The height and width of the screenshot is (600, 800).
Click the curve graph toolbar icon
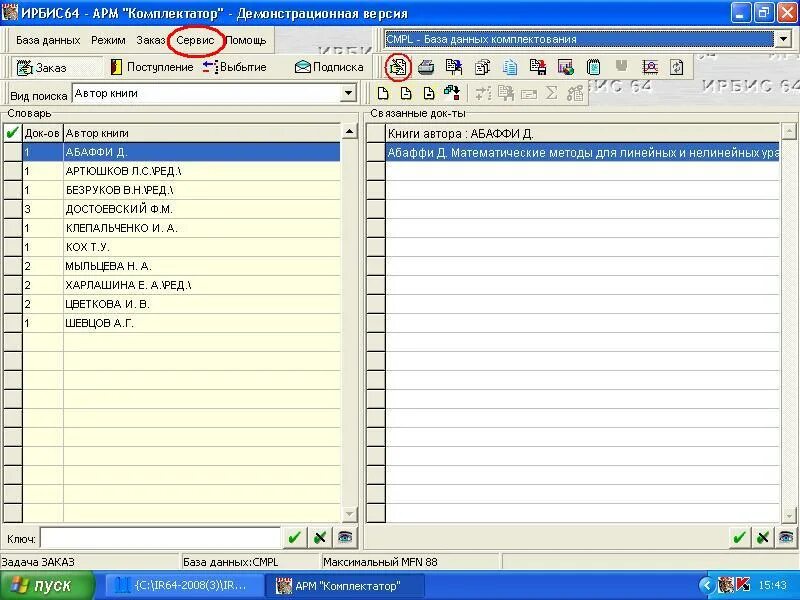pos(649,67)
